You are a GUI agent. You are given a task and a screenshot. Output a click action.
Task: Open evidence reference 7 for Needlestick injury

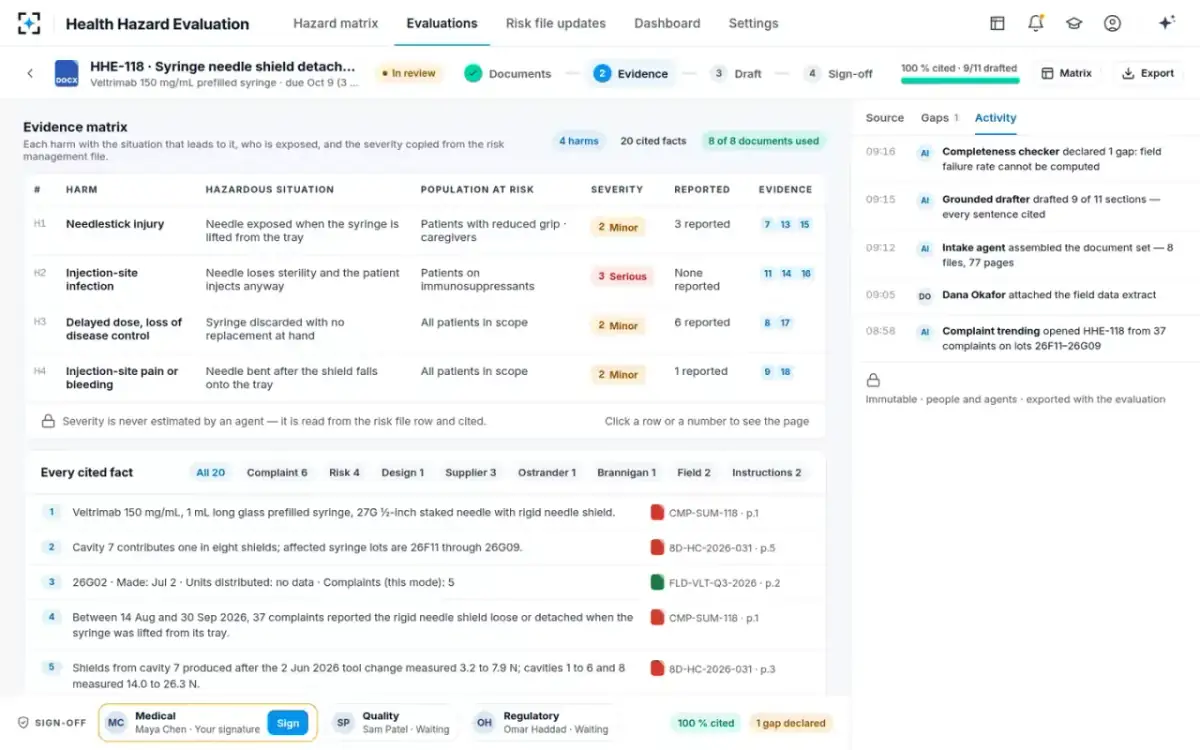click(767, 225)
